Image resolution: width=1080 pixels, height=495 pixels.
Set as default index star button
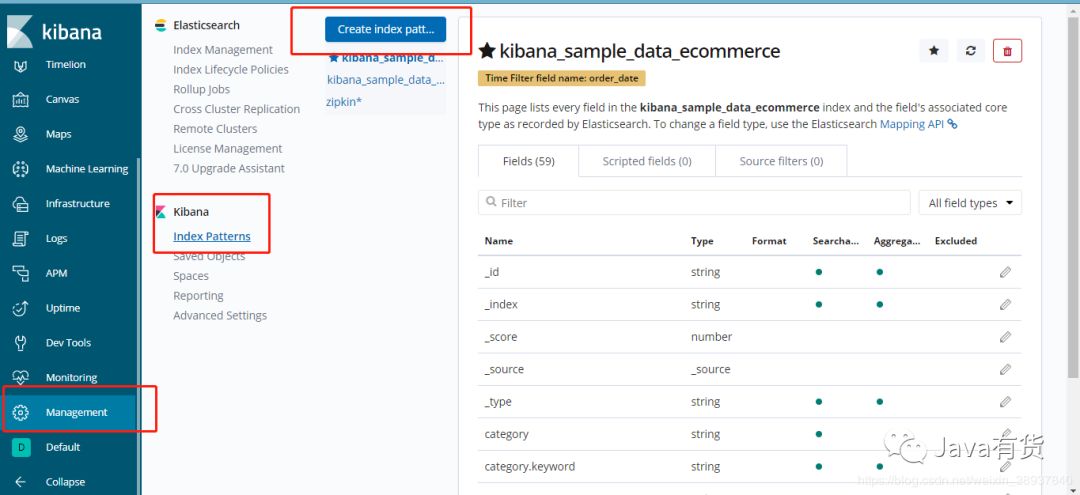click(x=934, y=51)
